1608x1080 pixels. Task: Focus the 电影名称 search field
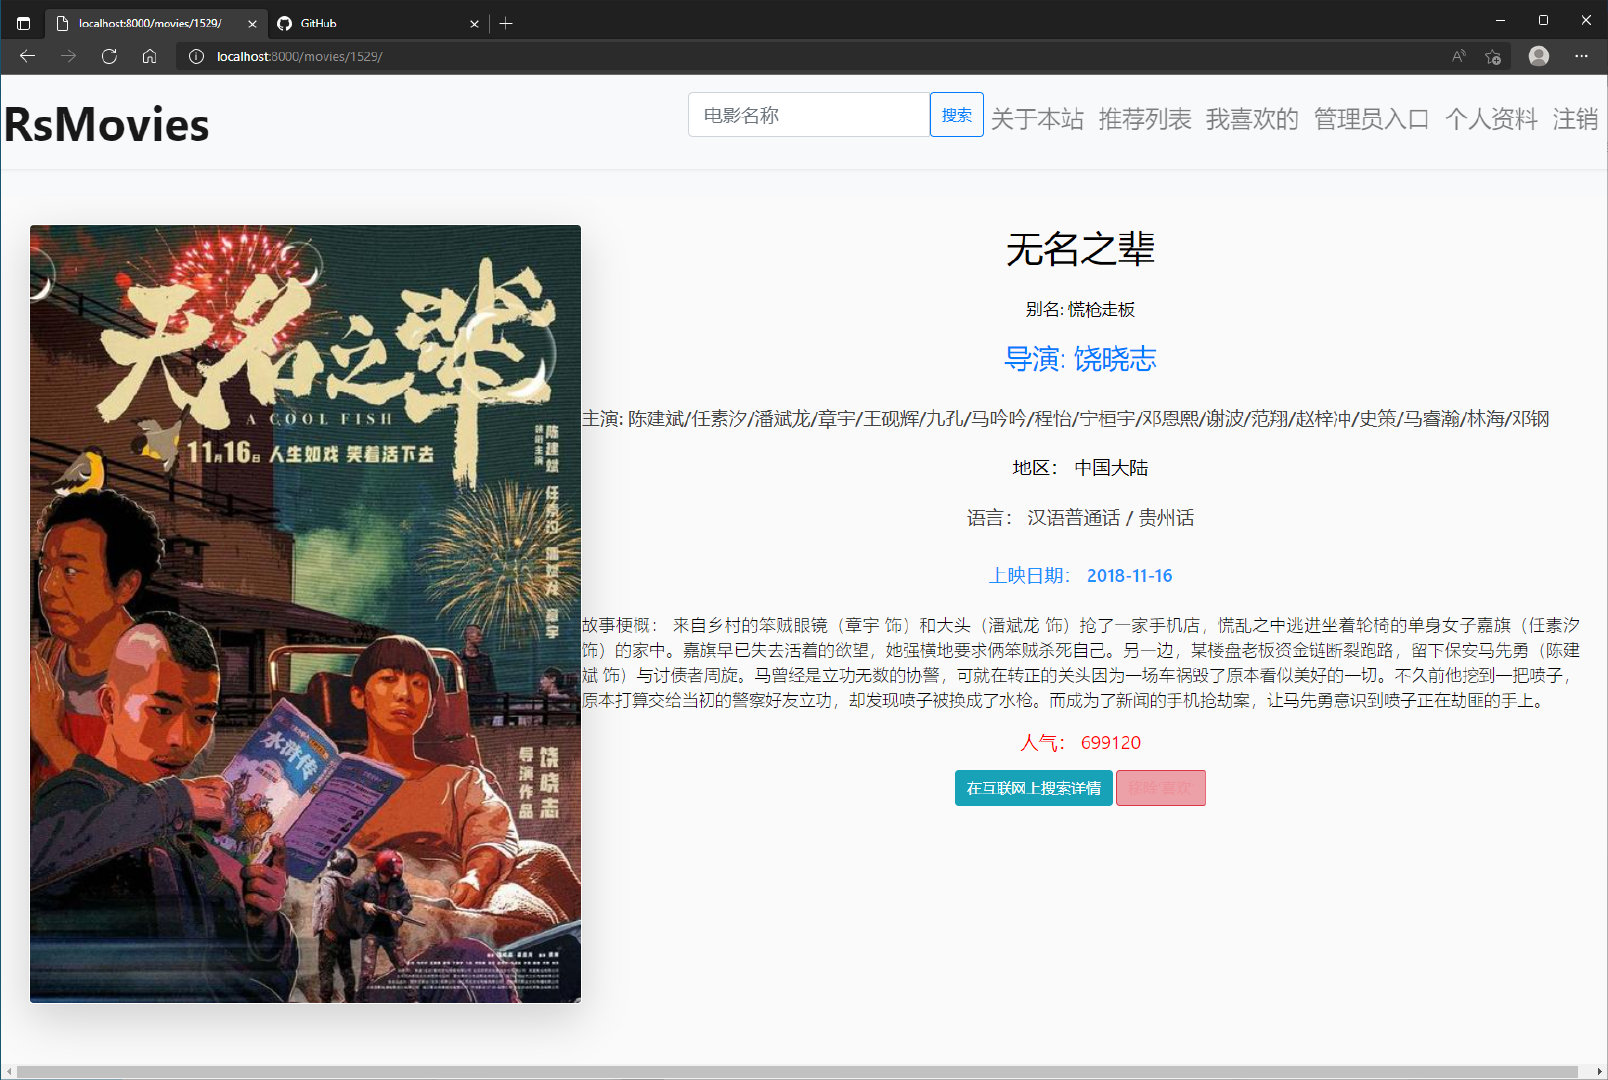click(808, 115)
